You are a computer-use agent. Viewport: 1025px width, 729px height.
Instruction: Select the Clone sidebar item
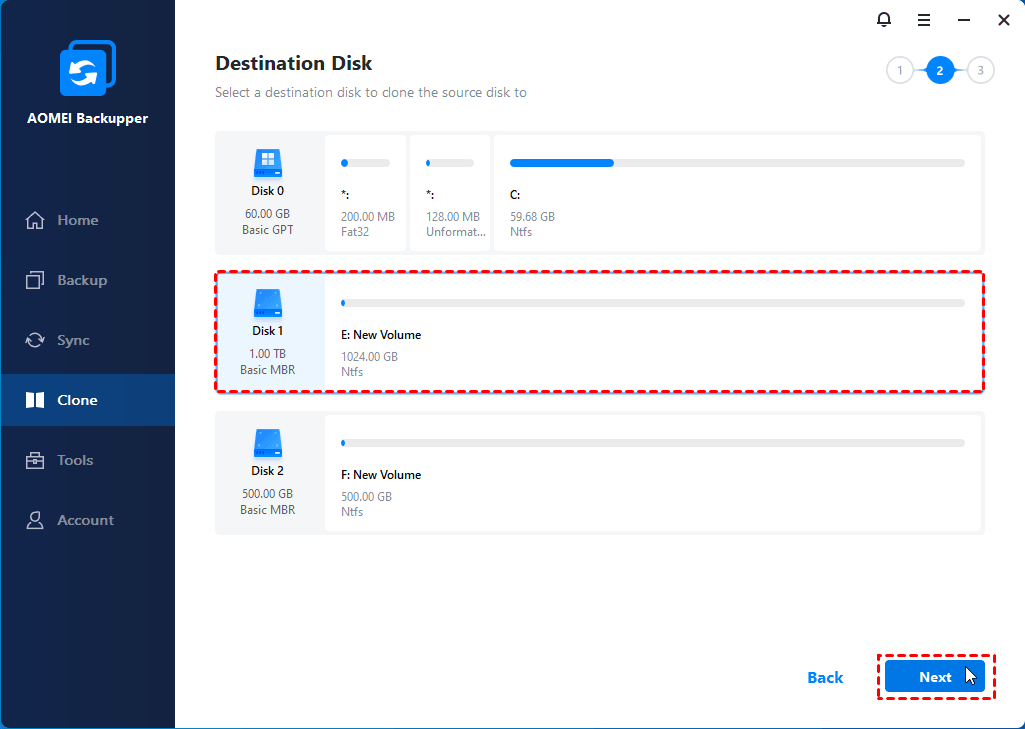pyautogui.click(x=88, y=400)
